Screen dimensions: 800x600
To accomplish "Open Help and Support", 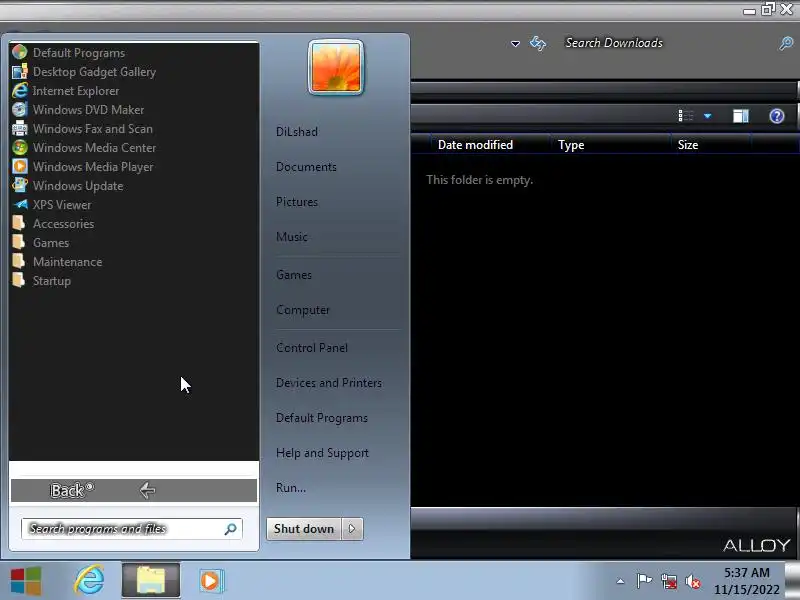I will point(322,453).
